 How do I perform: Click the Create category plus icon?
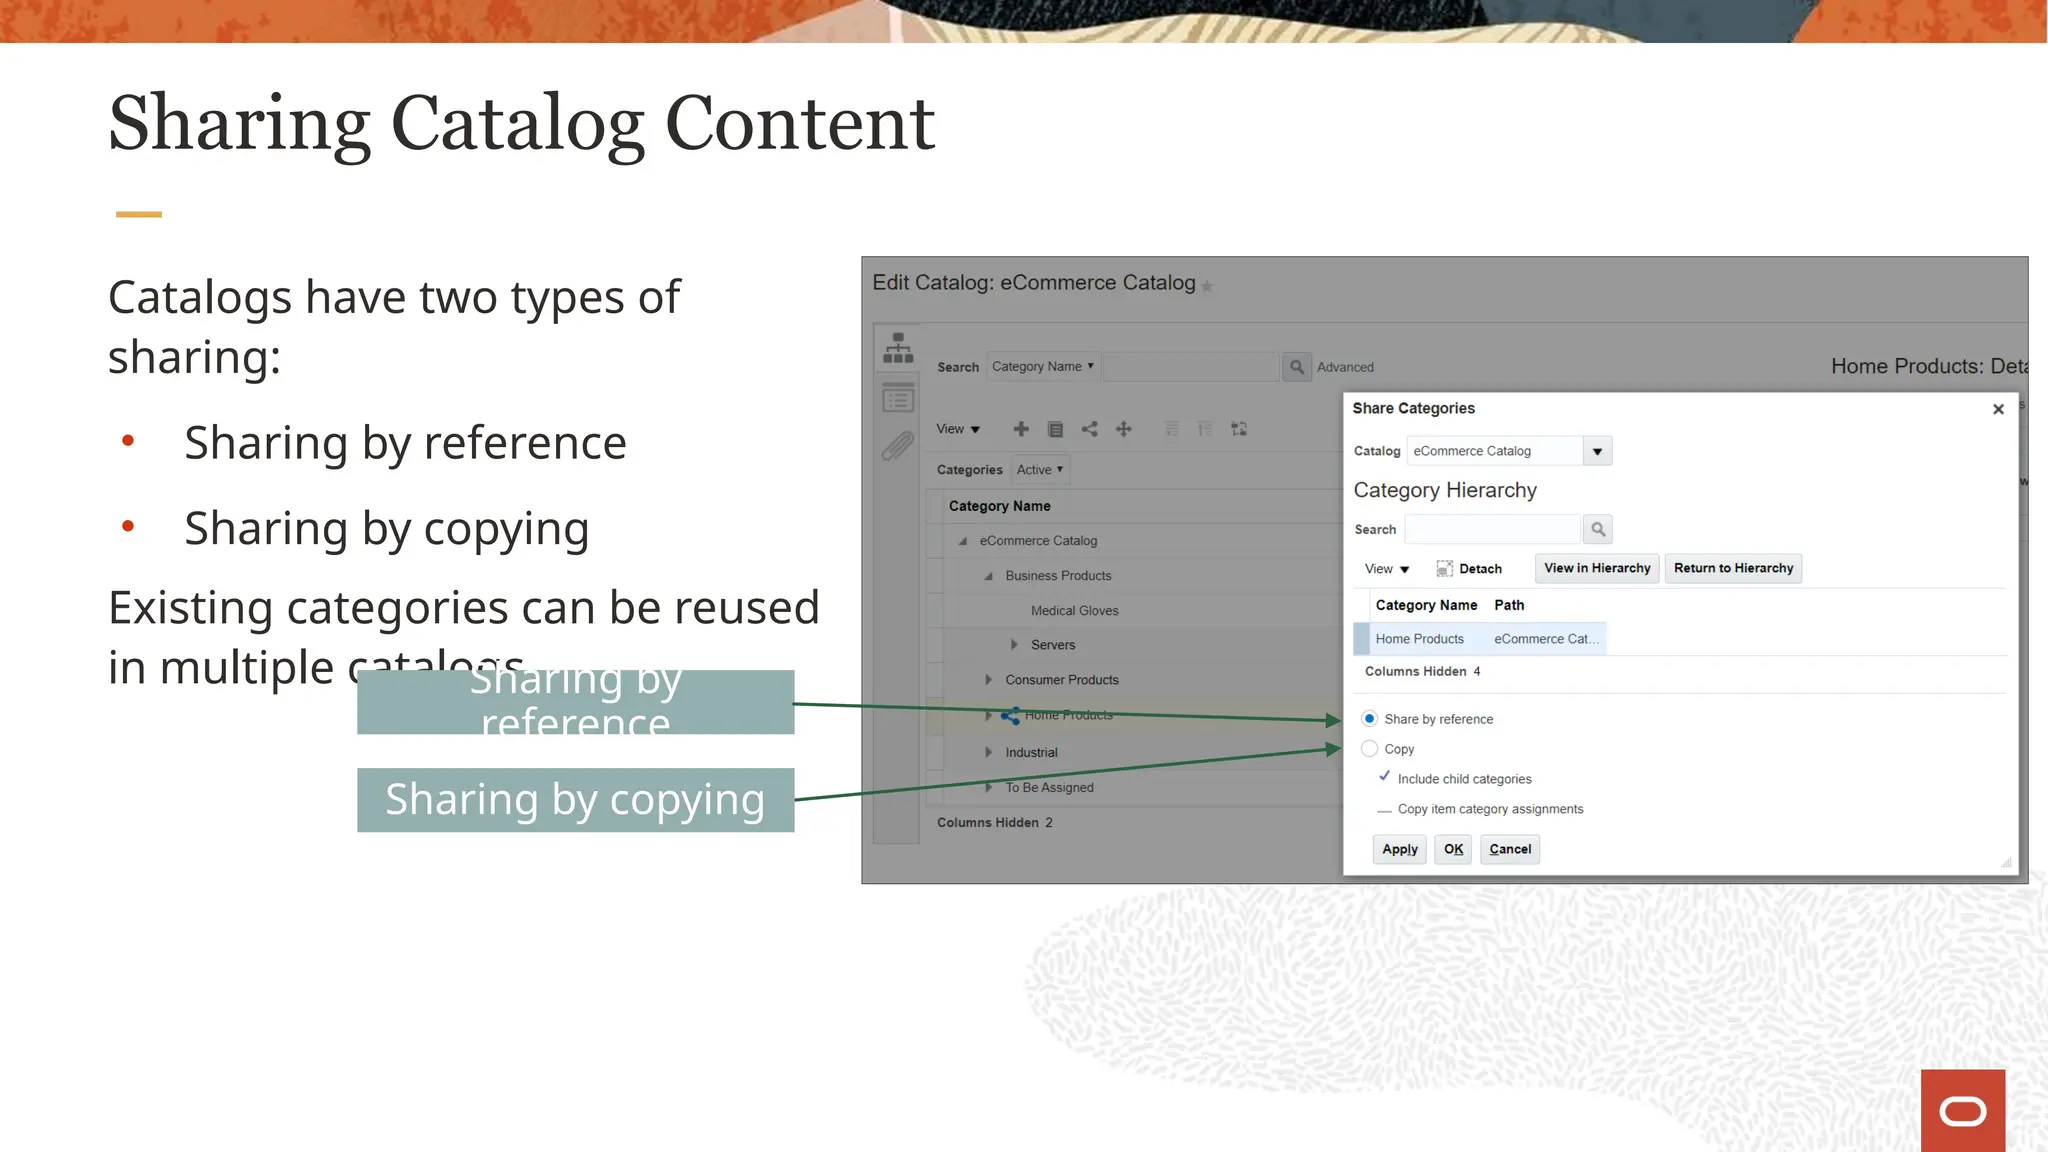1021,429
